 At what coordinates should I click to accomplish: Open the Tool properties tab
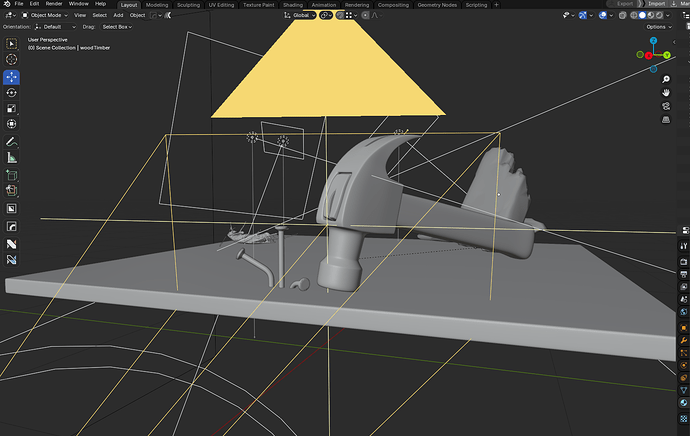(x=683, y=246)
